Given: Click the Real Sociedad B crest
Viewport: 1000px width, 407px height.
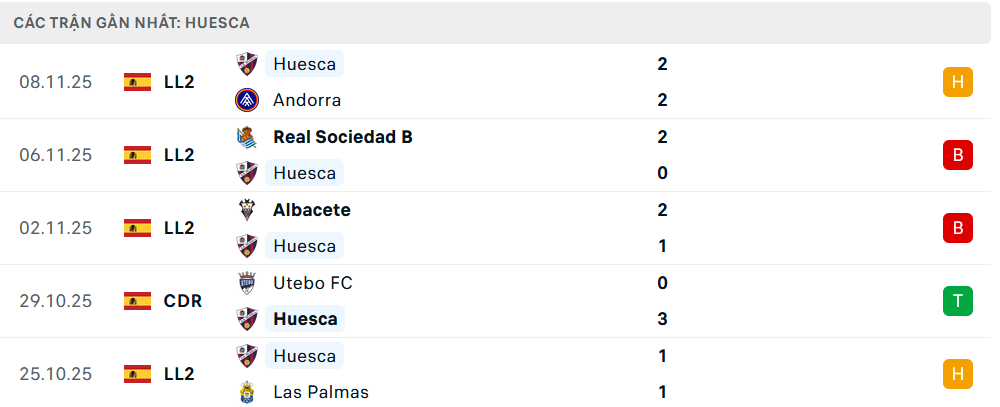Looking at the screenshot, I should point(247,137).
